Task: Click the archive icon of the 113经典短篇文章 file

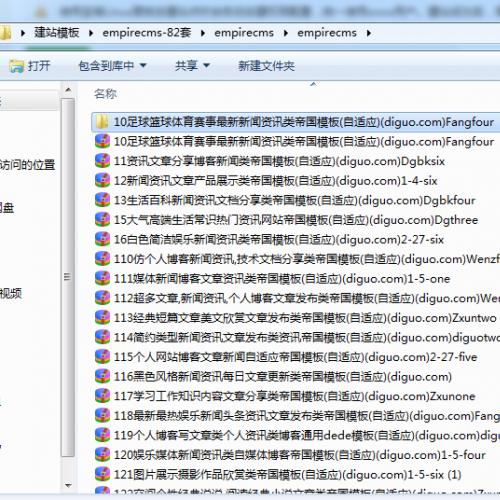Action: coord(102,318)
